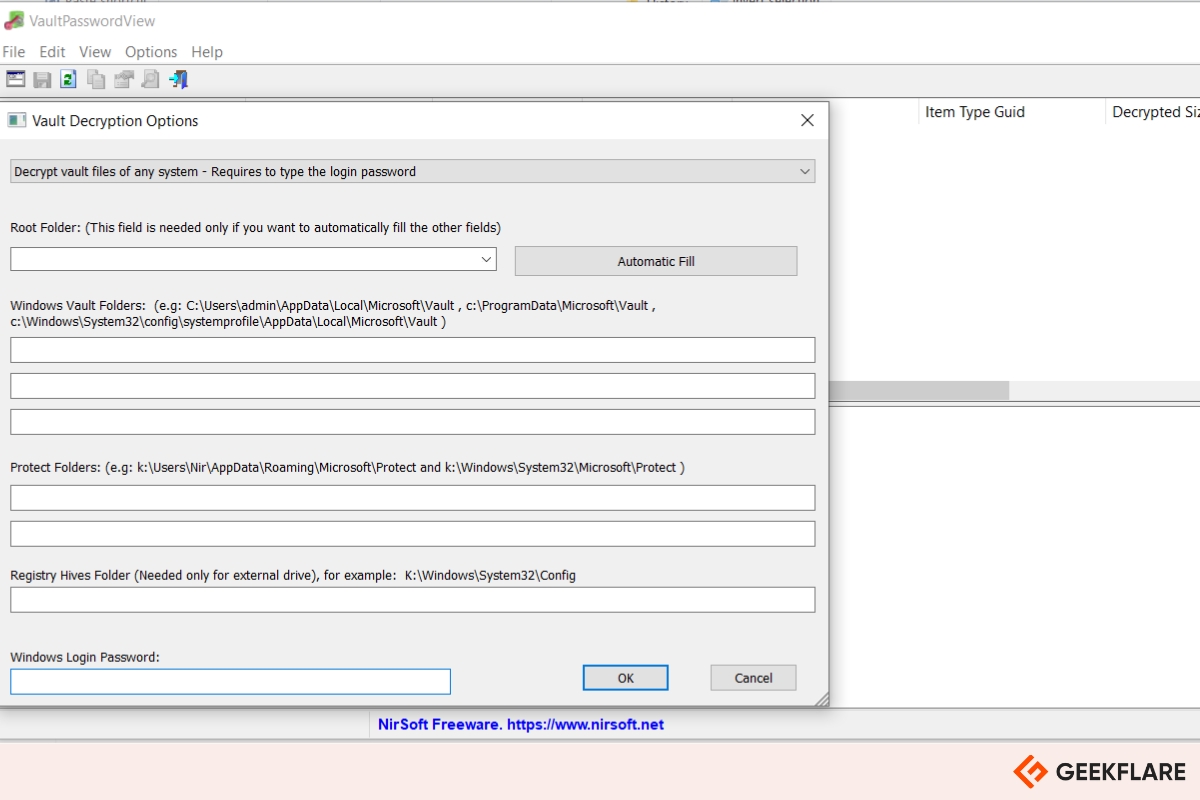The width and height of the screenshot is (1200, 800).
Task: Click the NirSoft Freeware status bar link
Action: [x=521, y=724]
